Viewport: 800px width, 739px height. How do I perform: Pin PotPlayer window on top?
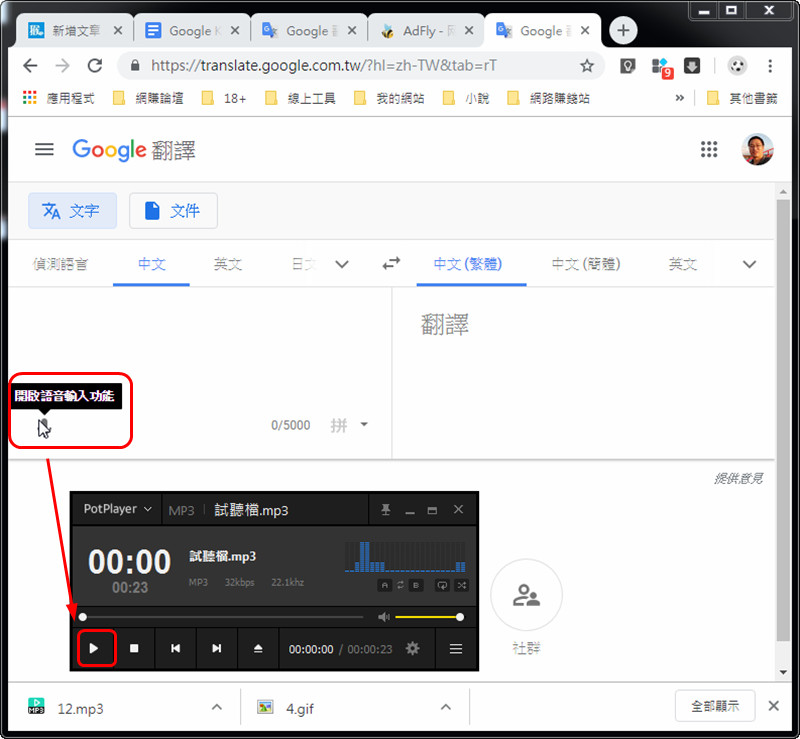point(386,509)
